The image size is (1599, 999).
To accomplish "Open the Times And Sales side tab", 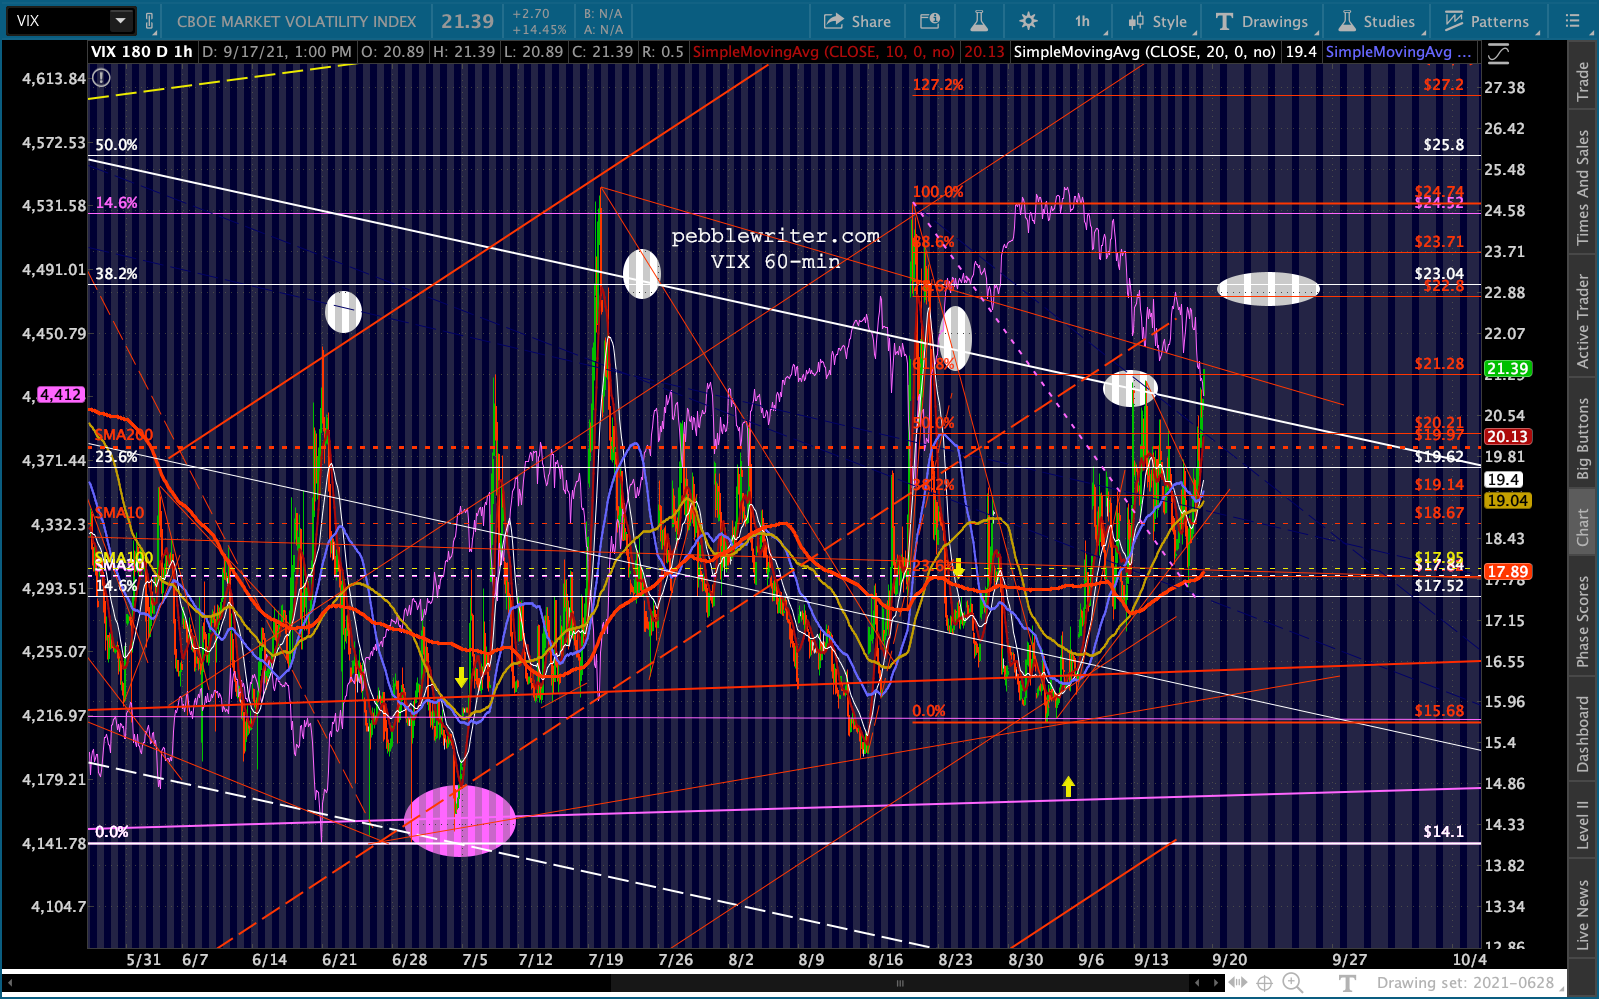I will point(1582,187).
